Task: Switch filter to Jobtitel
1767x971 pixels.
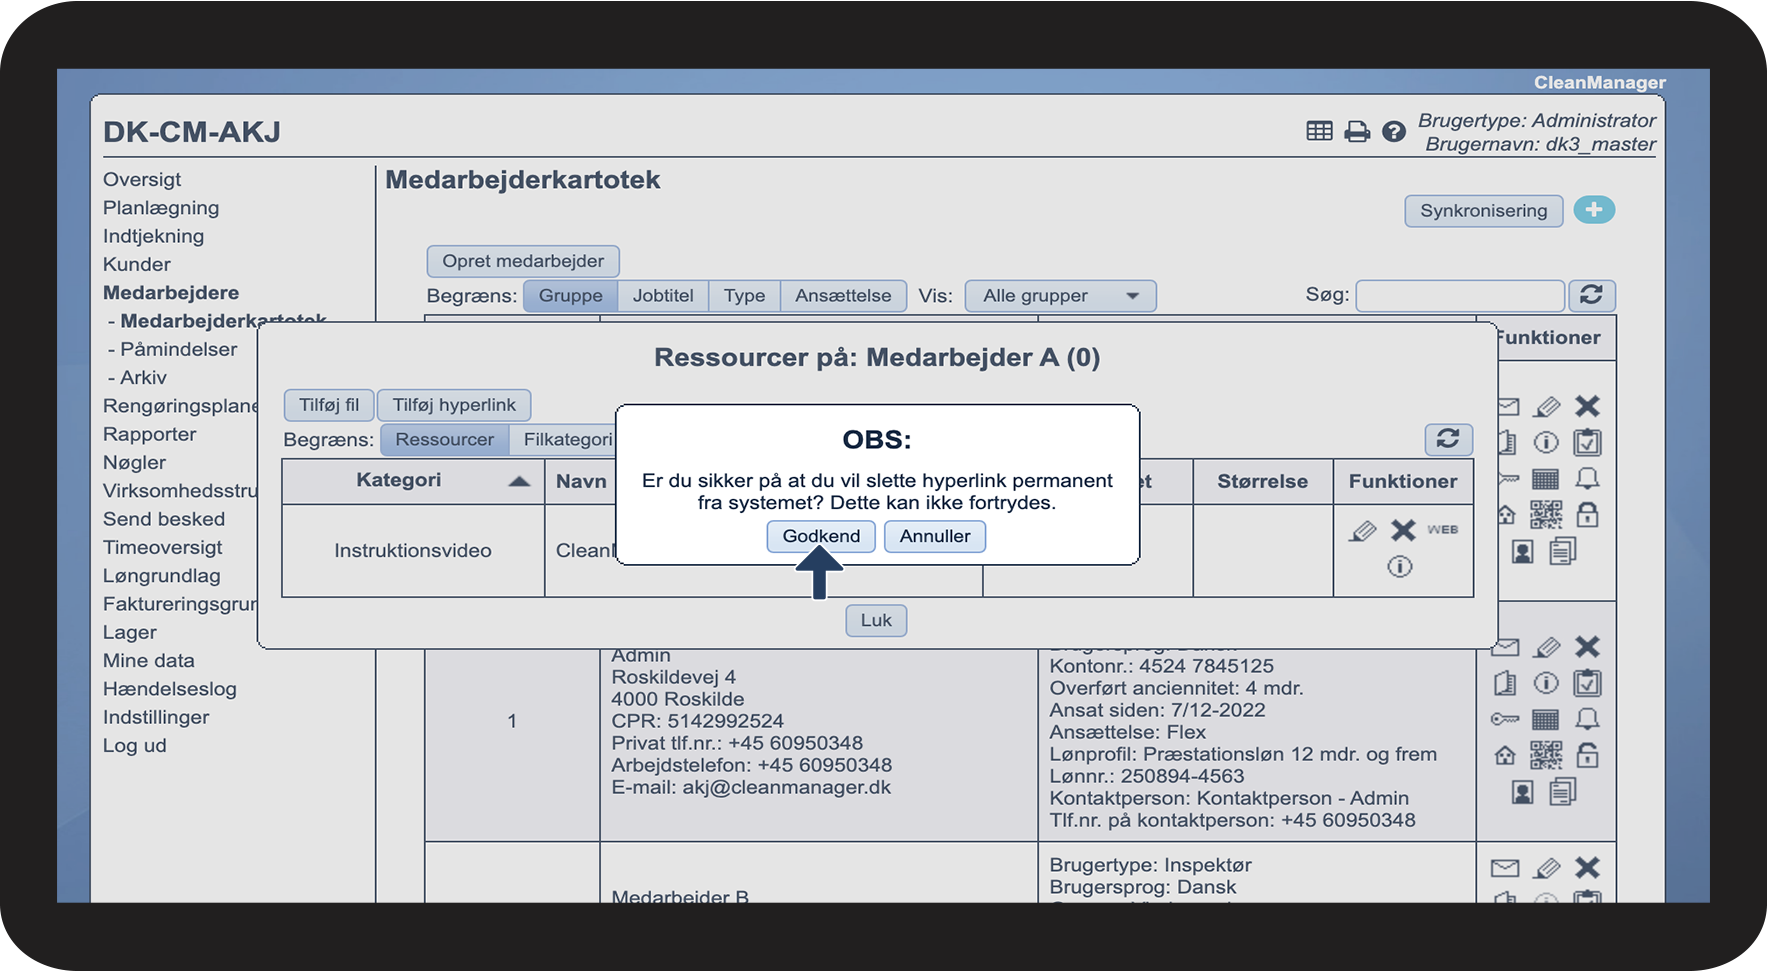Action: pos(662,296)
